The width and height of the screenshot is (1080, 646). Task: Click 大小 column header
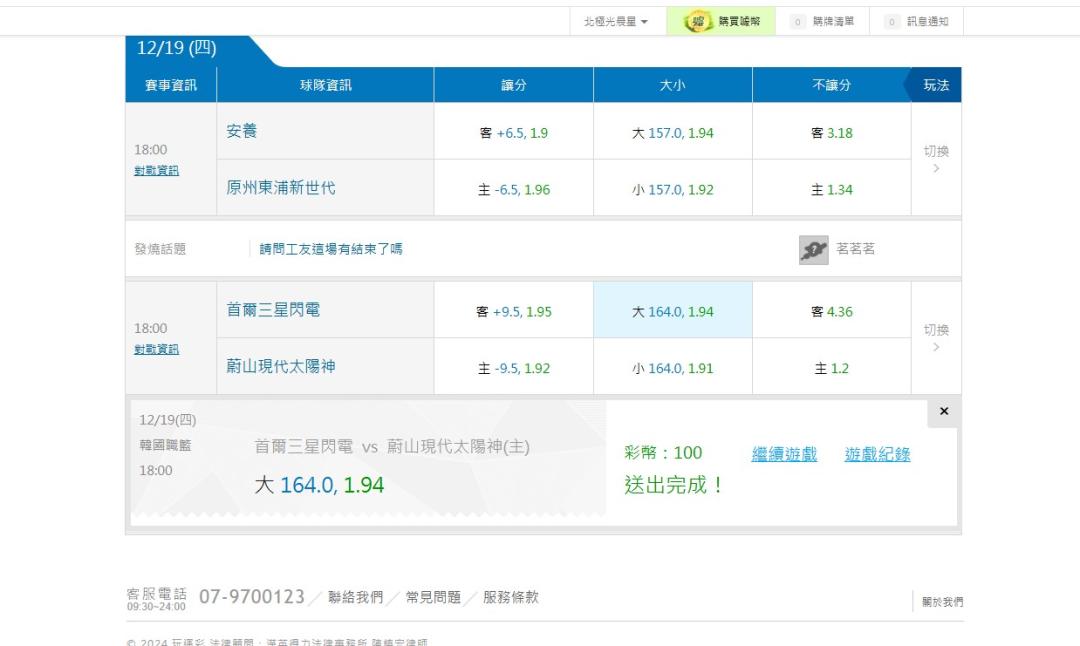(672, 85)
